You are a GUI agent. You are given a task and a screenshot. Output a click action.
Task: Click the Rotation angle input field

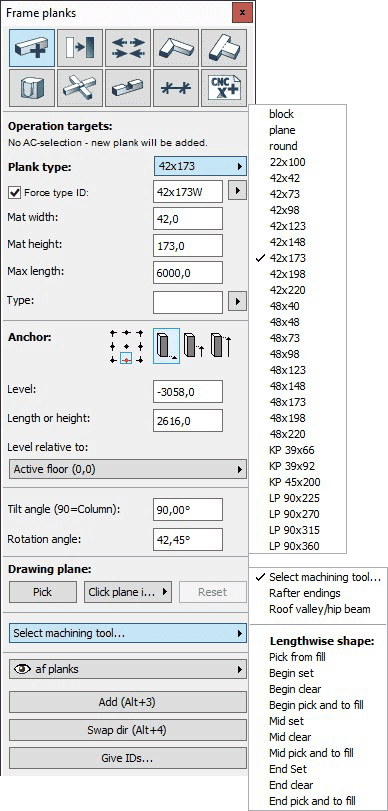click(x=188, y=539)
